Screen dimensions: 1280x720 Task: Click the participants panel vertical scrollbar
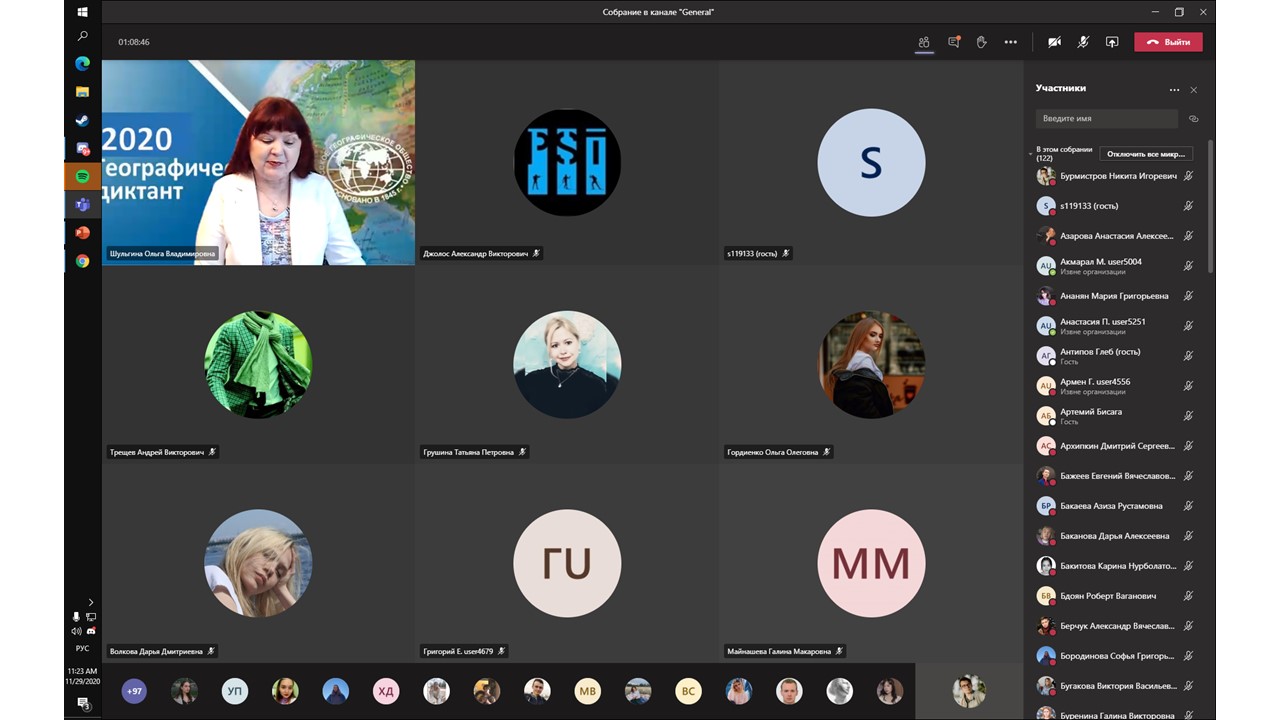click(1210, 210)
